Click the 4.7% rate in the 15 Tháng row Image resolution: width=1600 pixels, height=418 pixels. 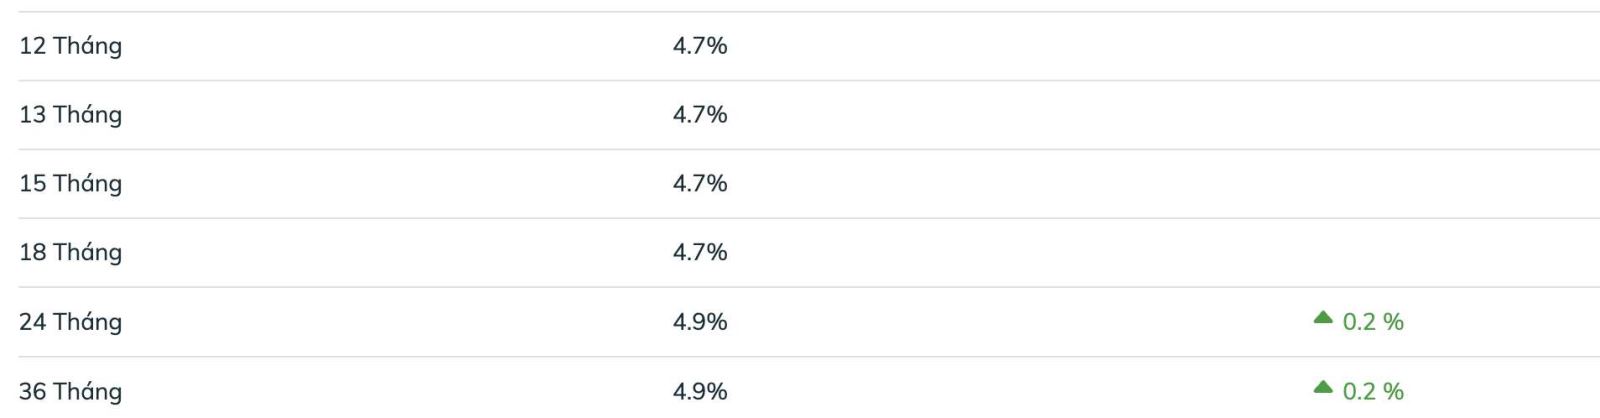(700, 184)
